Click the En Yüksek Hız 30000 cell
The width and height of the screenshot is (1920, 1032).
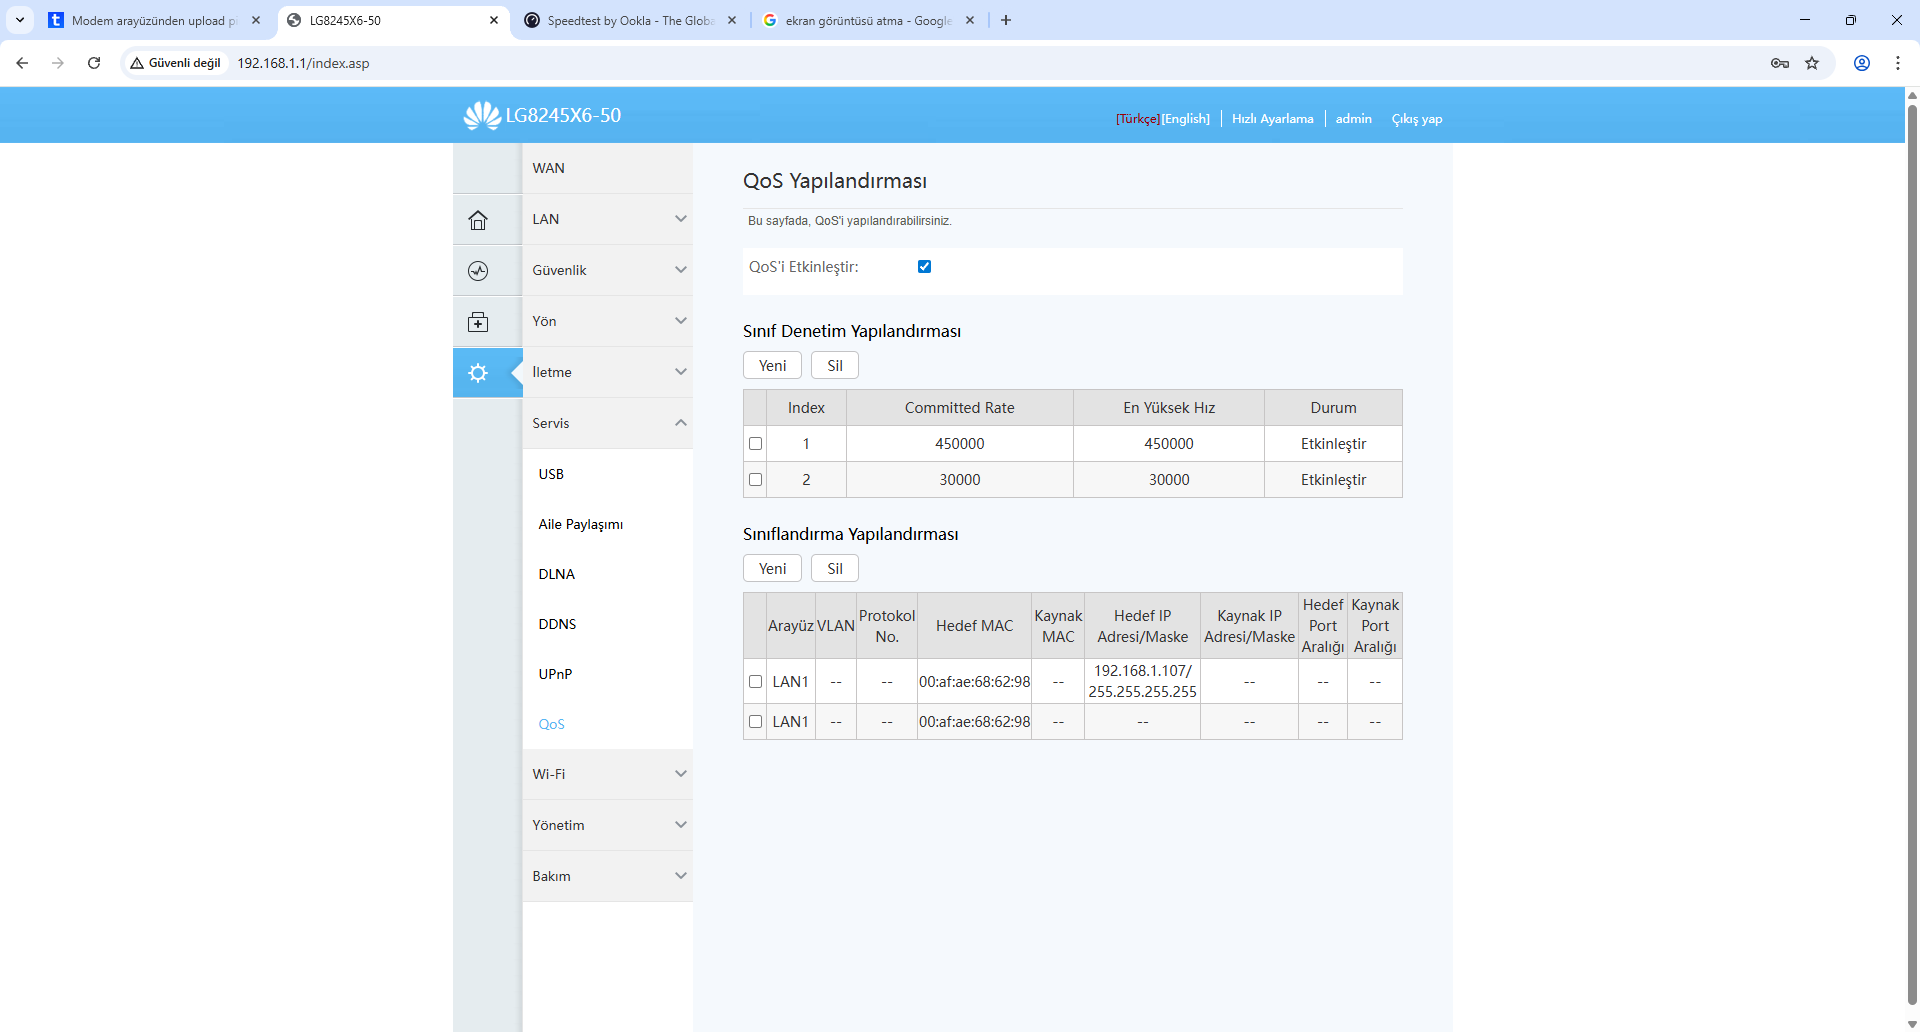[1169, 480]
